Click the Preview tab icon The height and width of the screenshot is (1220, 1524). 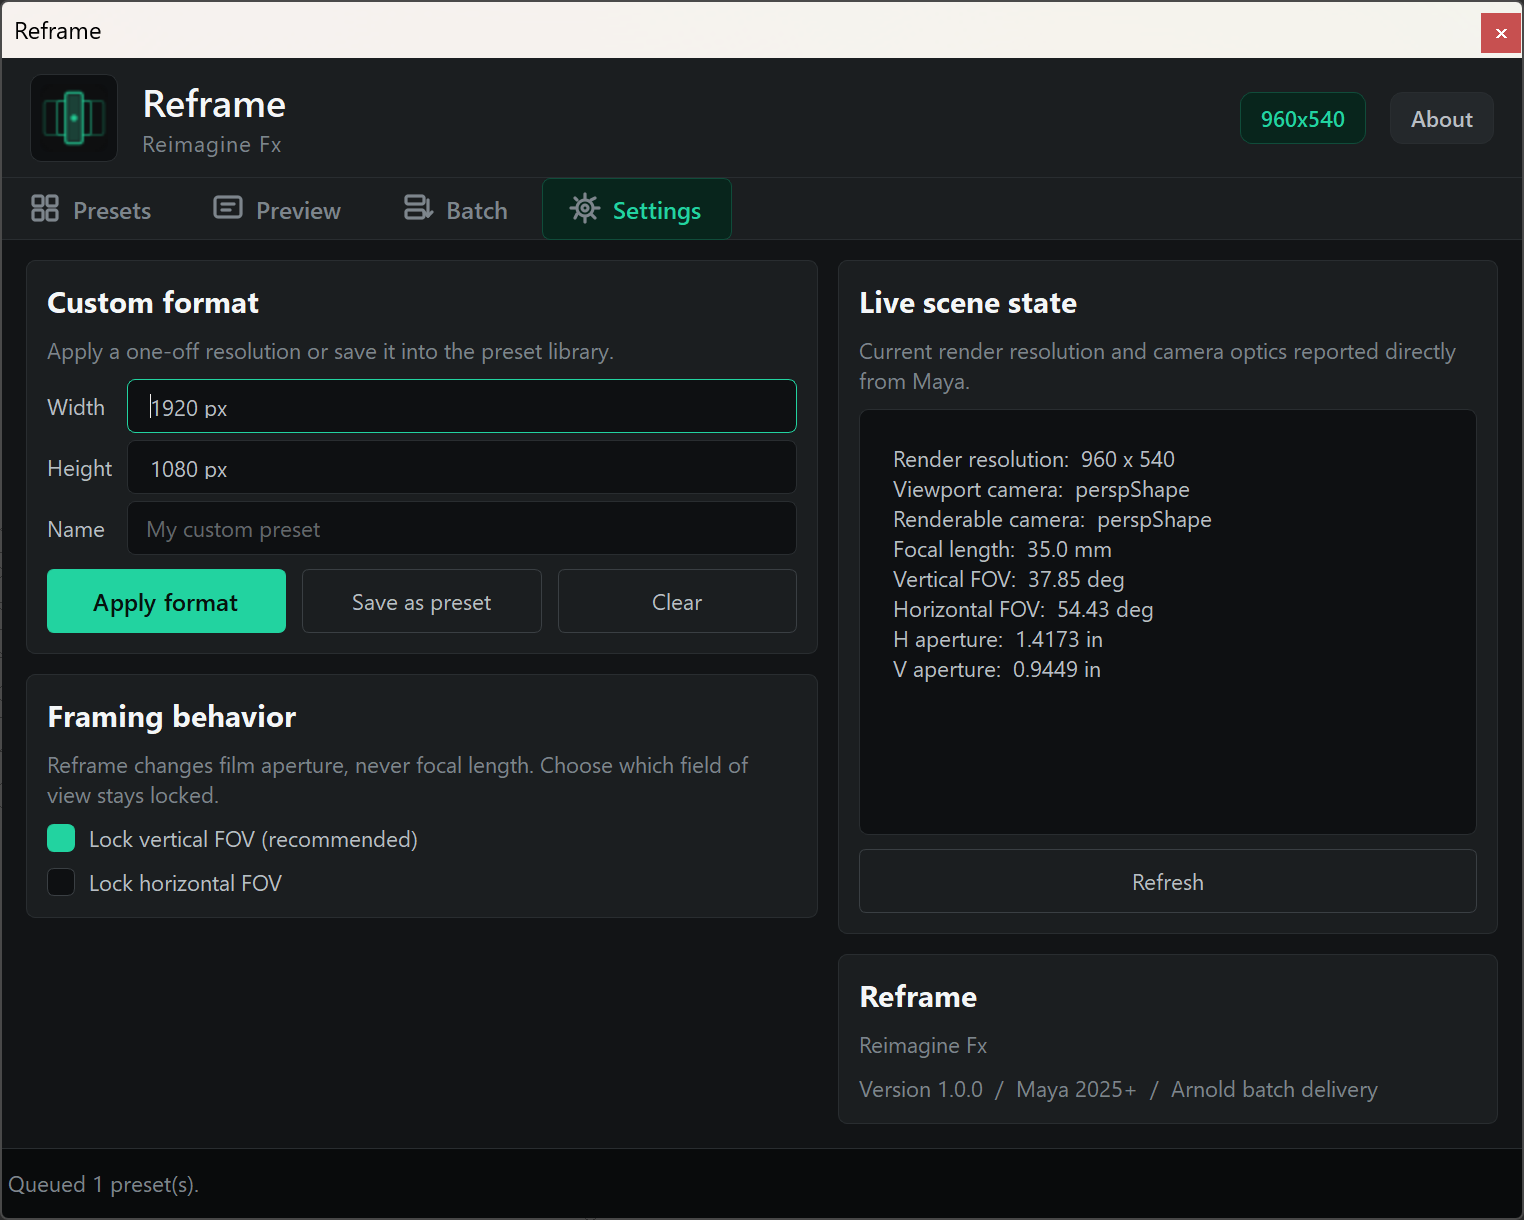[x=228, y=208]
